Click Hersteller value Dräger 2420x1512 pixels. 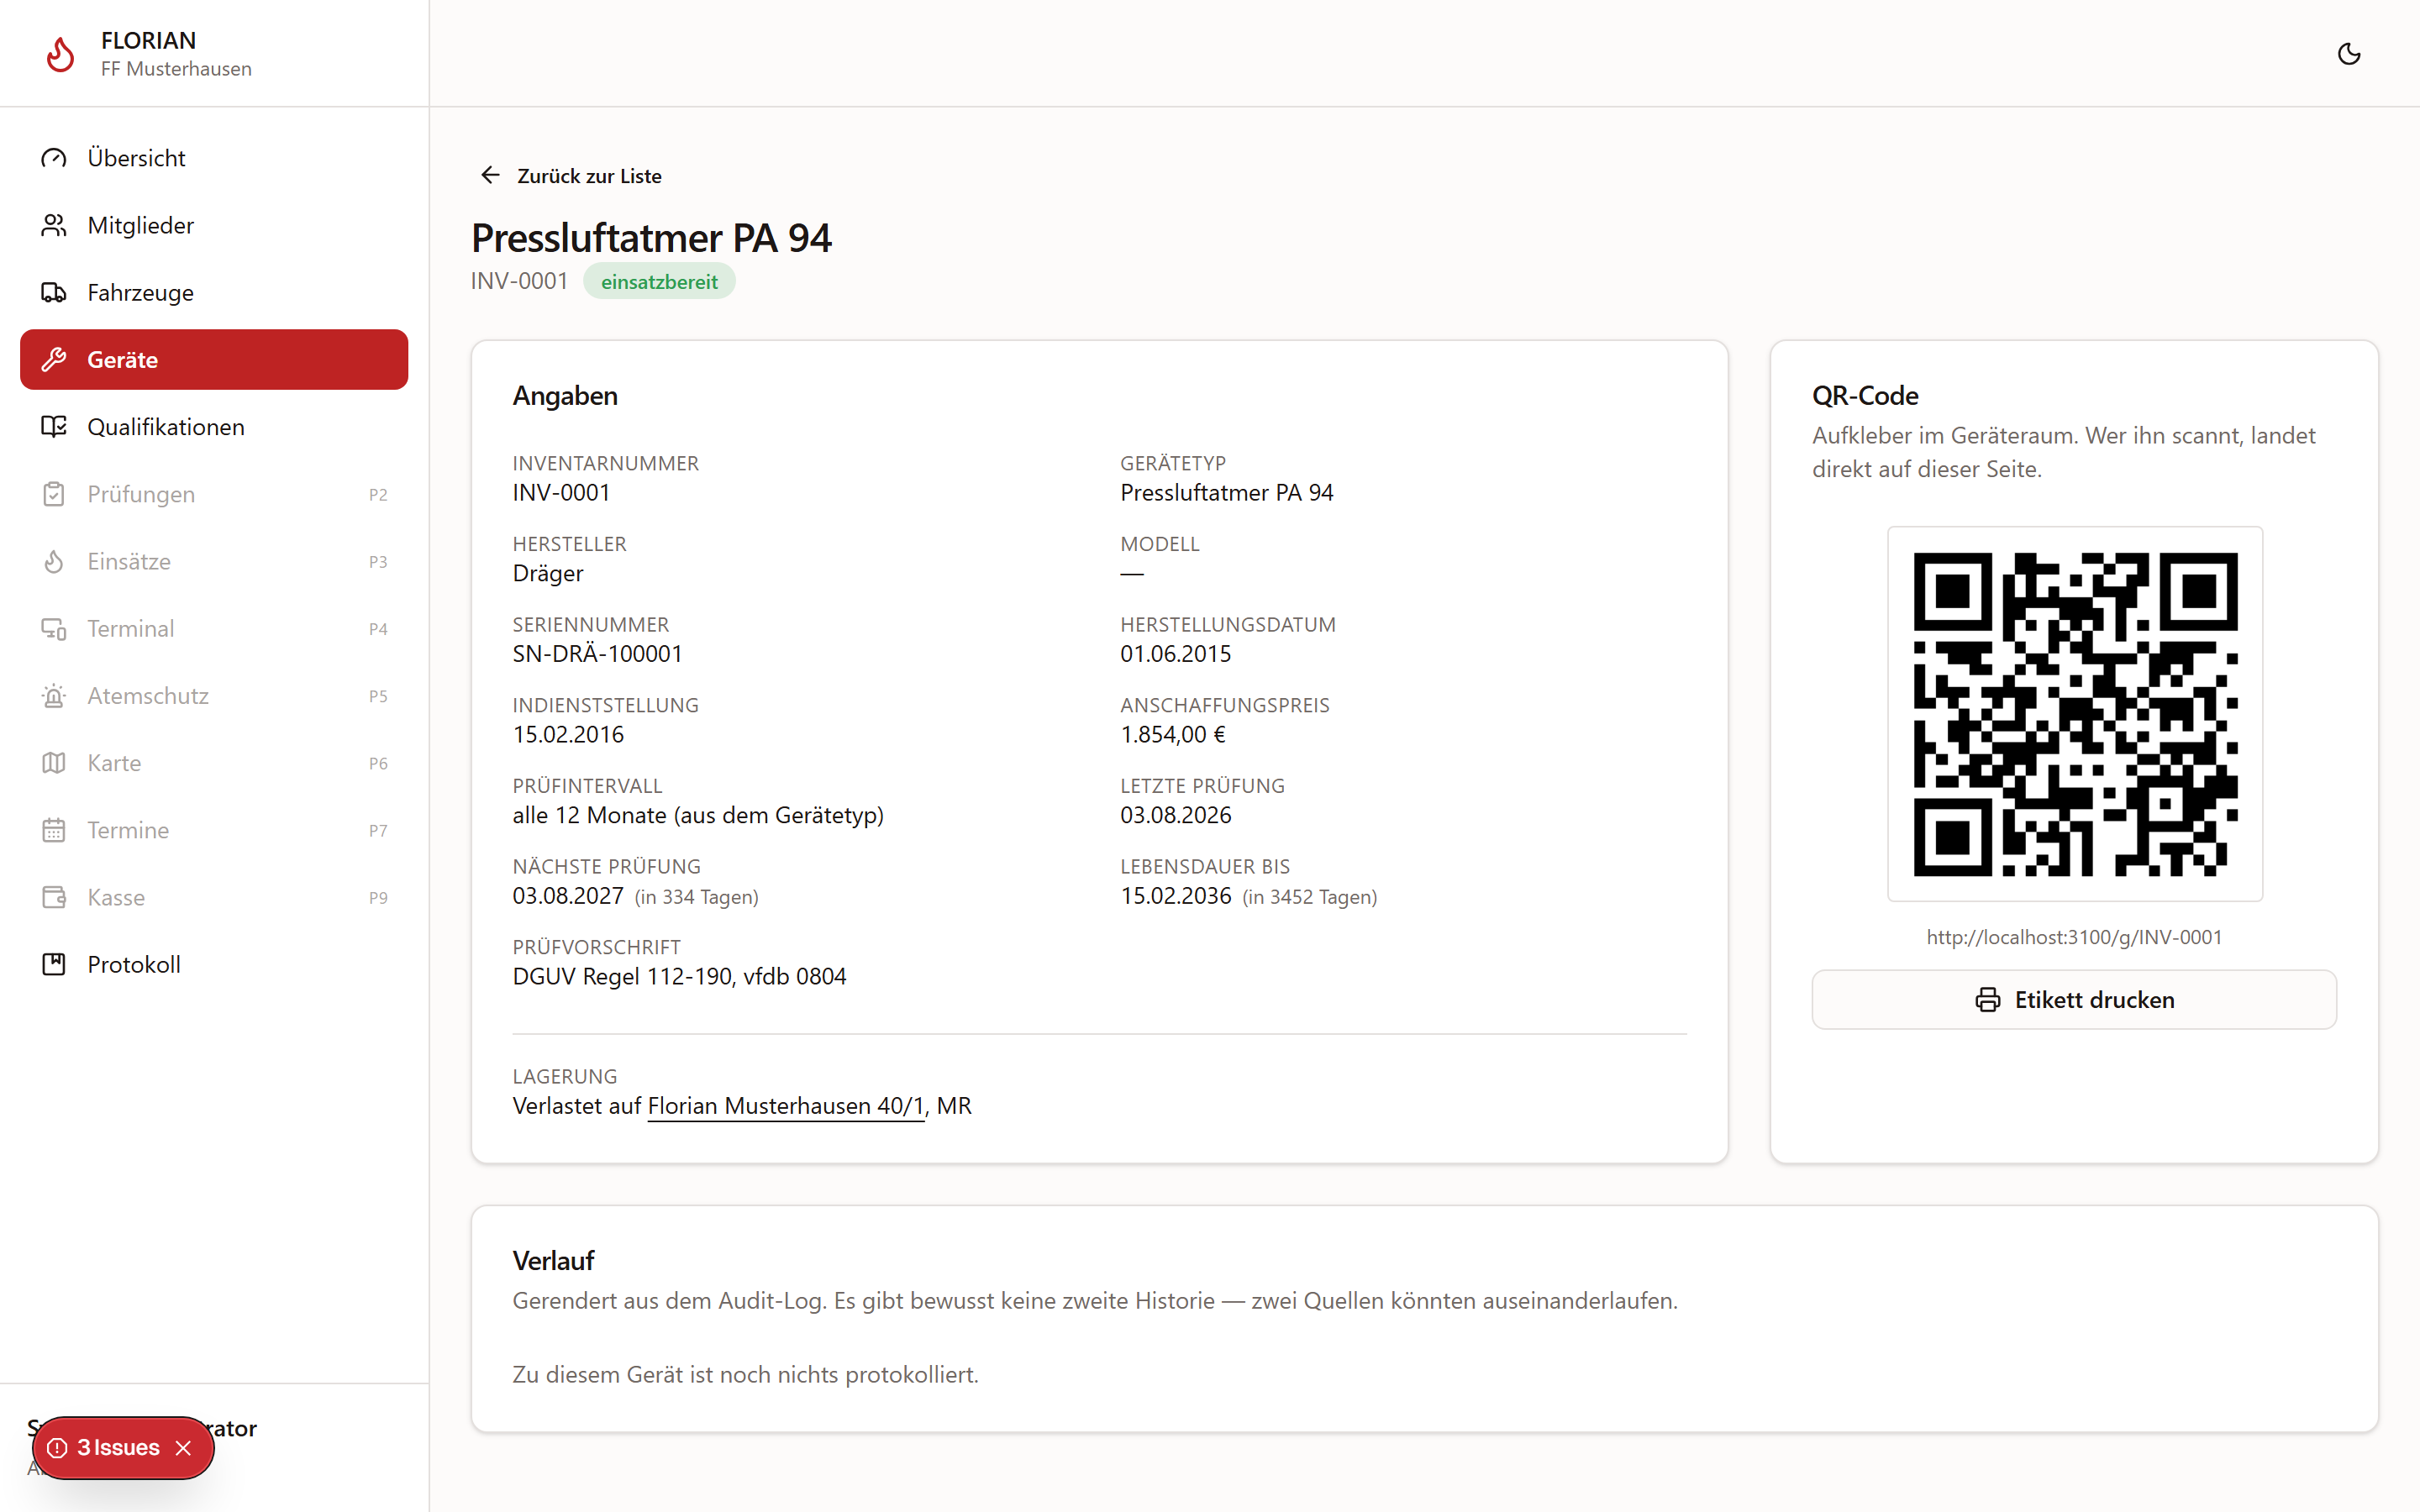(548, 574)
